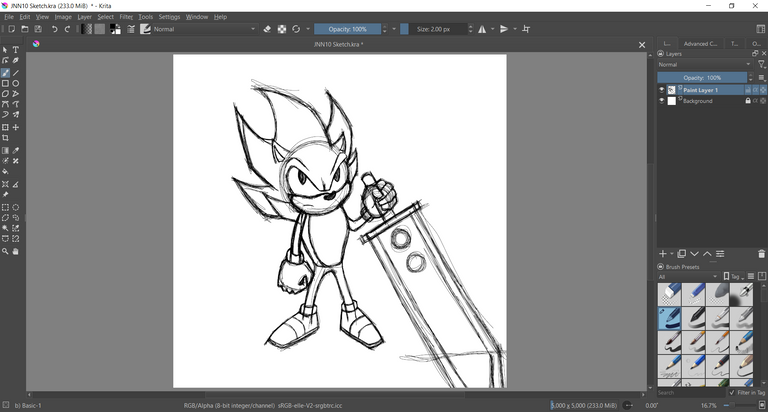The height and width of the screenshot is (412, 768).
Task: Select the Measure tool
Action: (x=16, y=185)
